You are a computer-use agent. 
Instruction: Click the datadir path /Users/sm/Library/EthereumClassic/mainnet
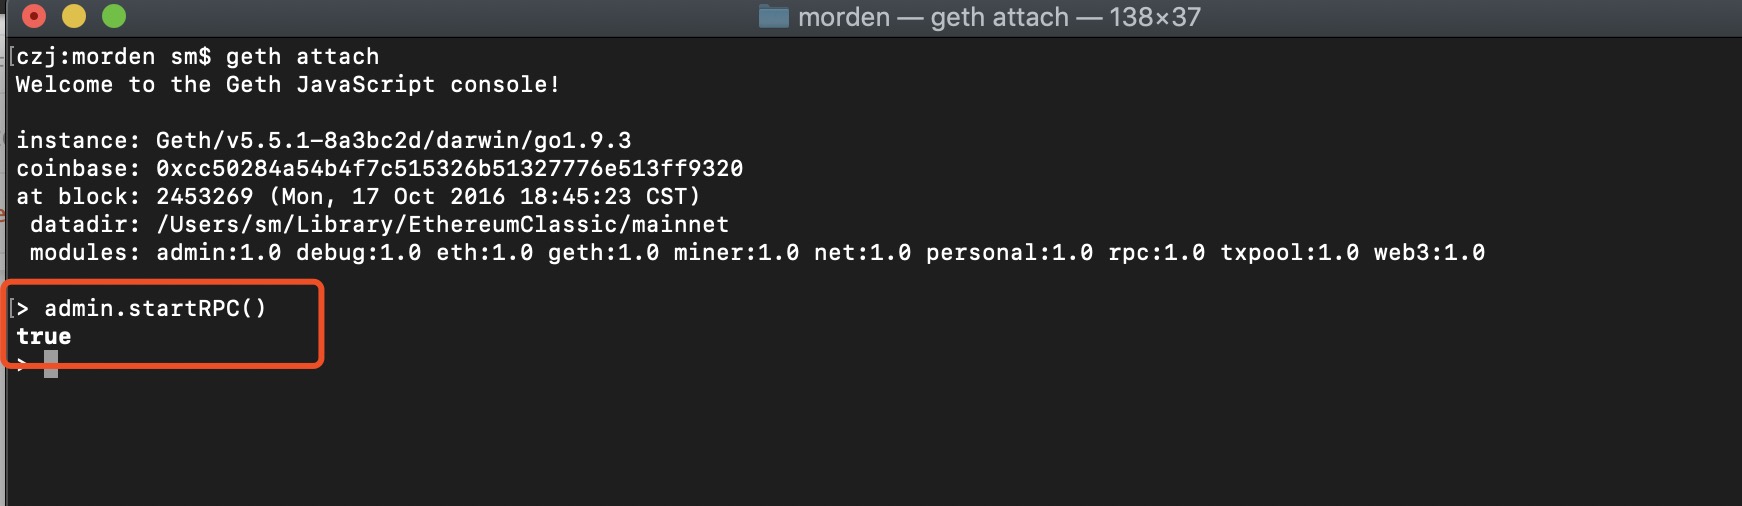point(442,224)
